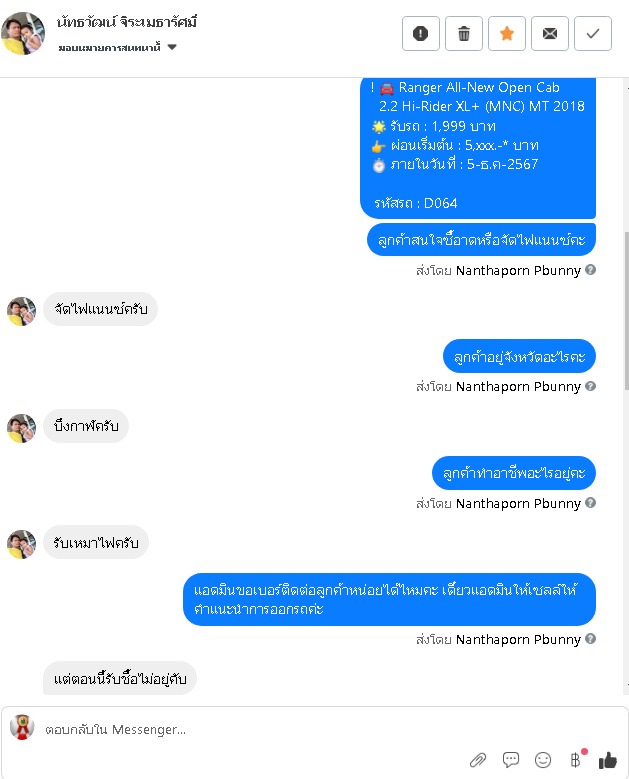Open the baht payment request icon
629x779 pixels.
[576, 759]
